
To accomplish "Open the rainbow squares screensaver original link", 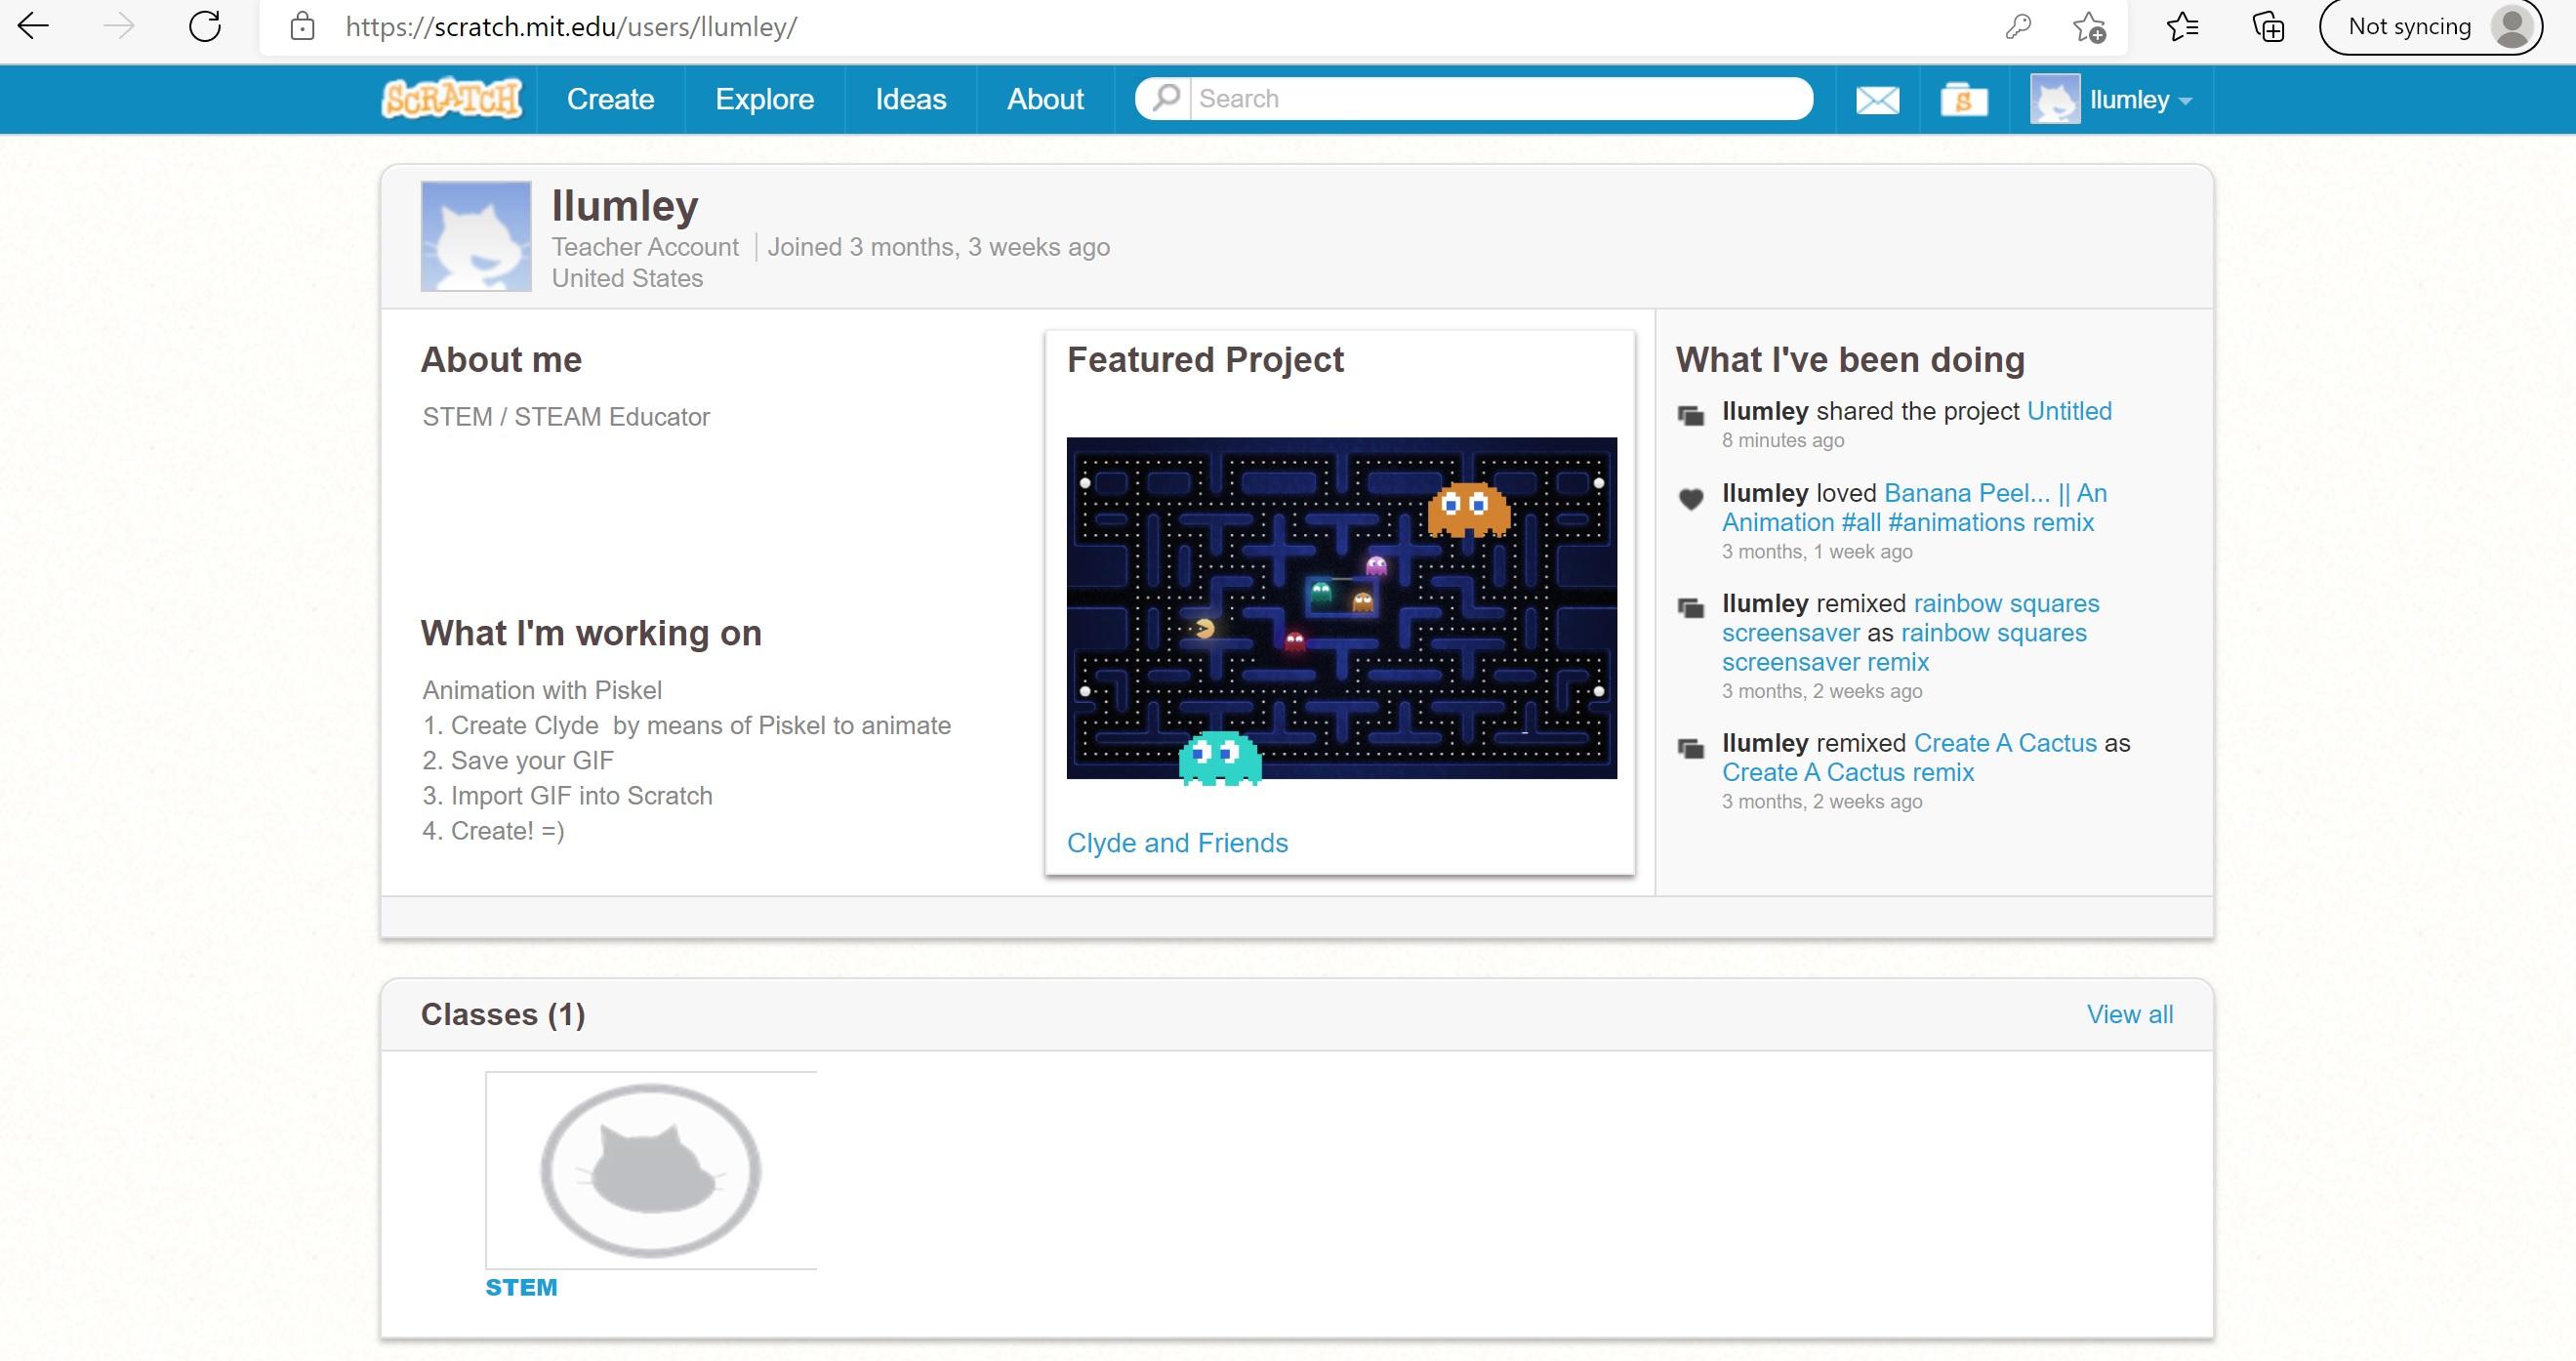I will tap(1910, 618).
